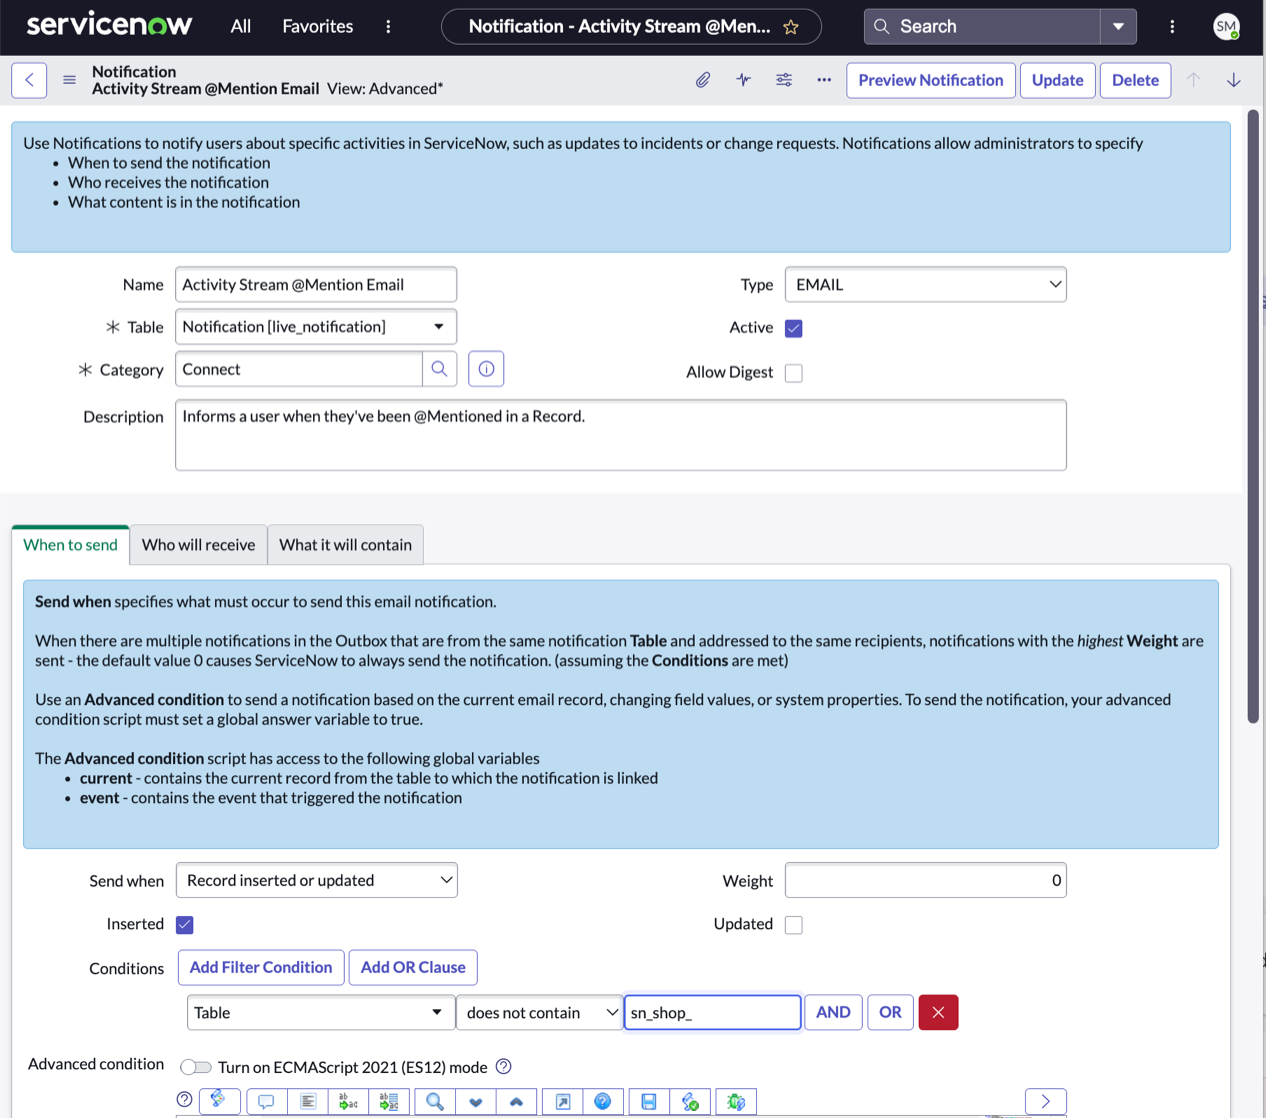Screen dimensions: 1266x1118
Task: Find next occurrence using down chevron icon
Action: pos(476,1101)
